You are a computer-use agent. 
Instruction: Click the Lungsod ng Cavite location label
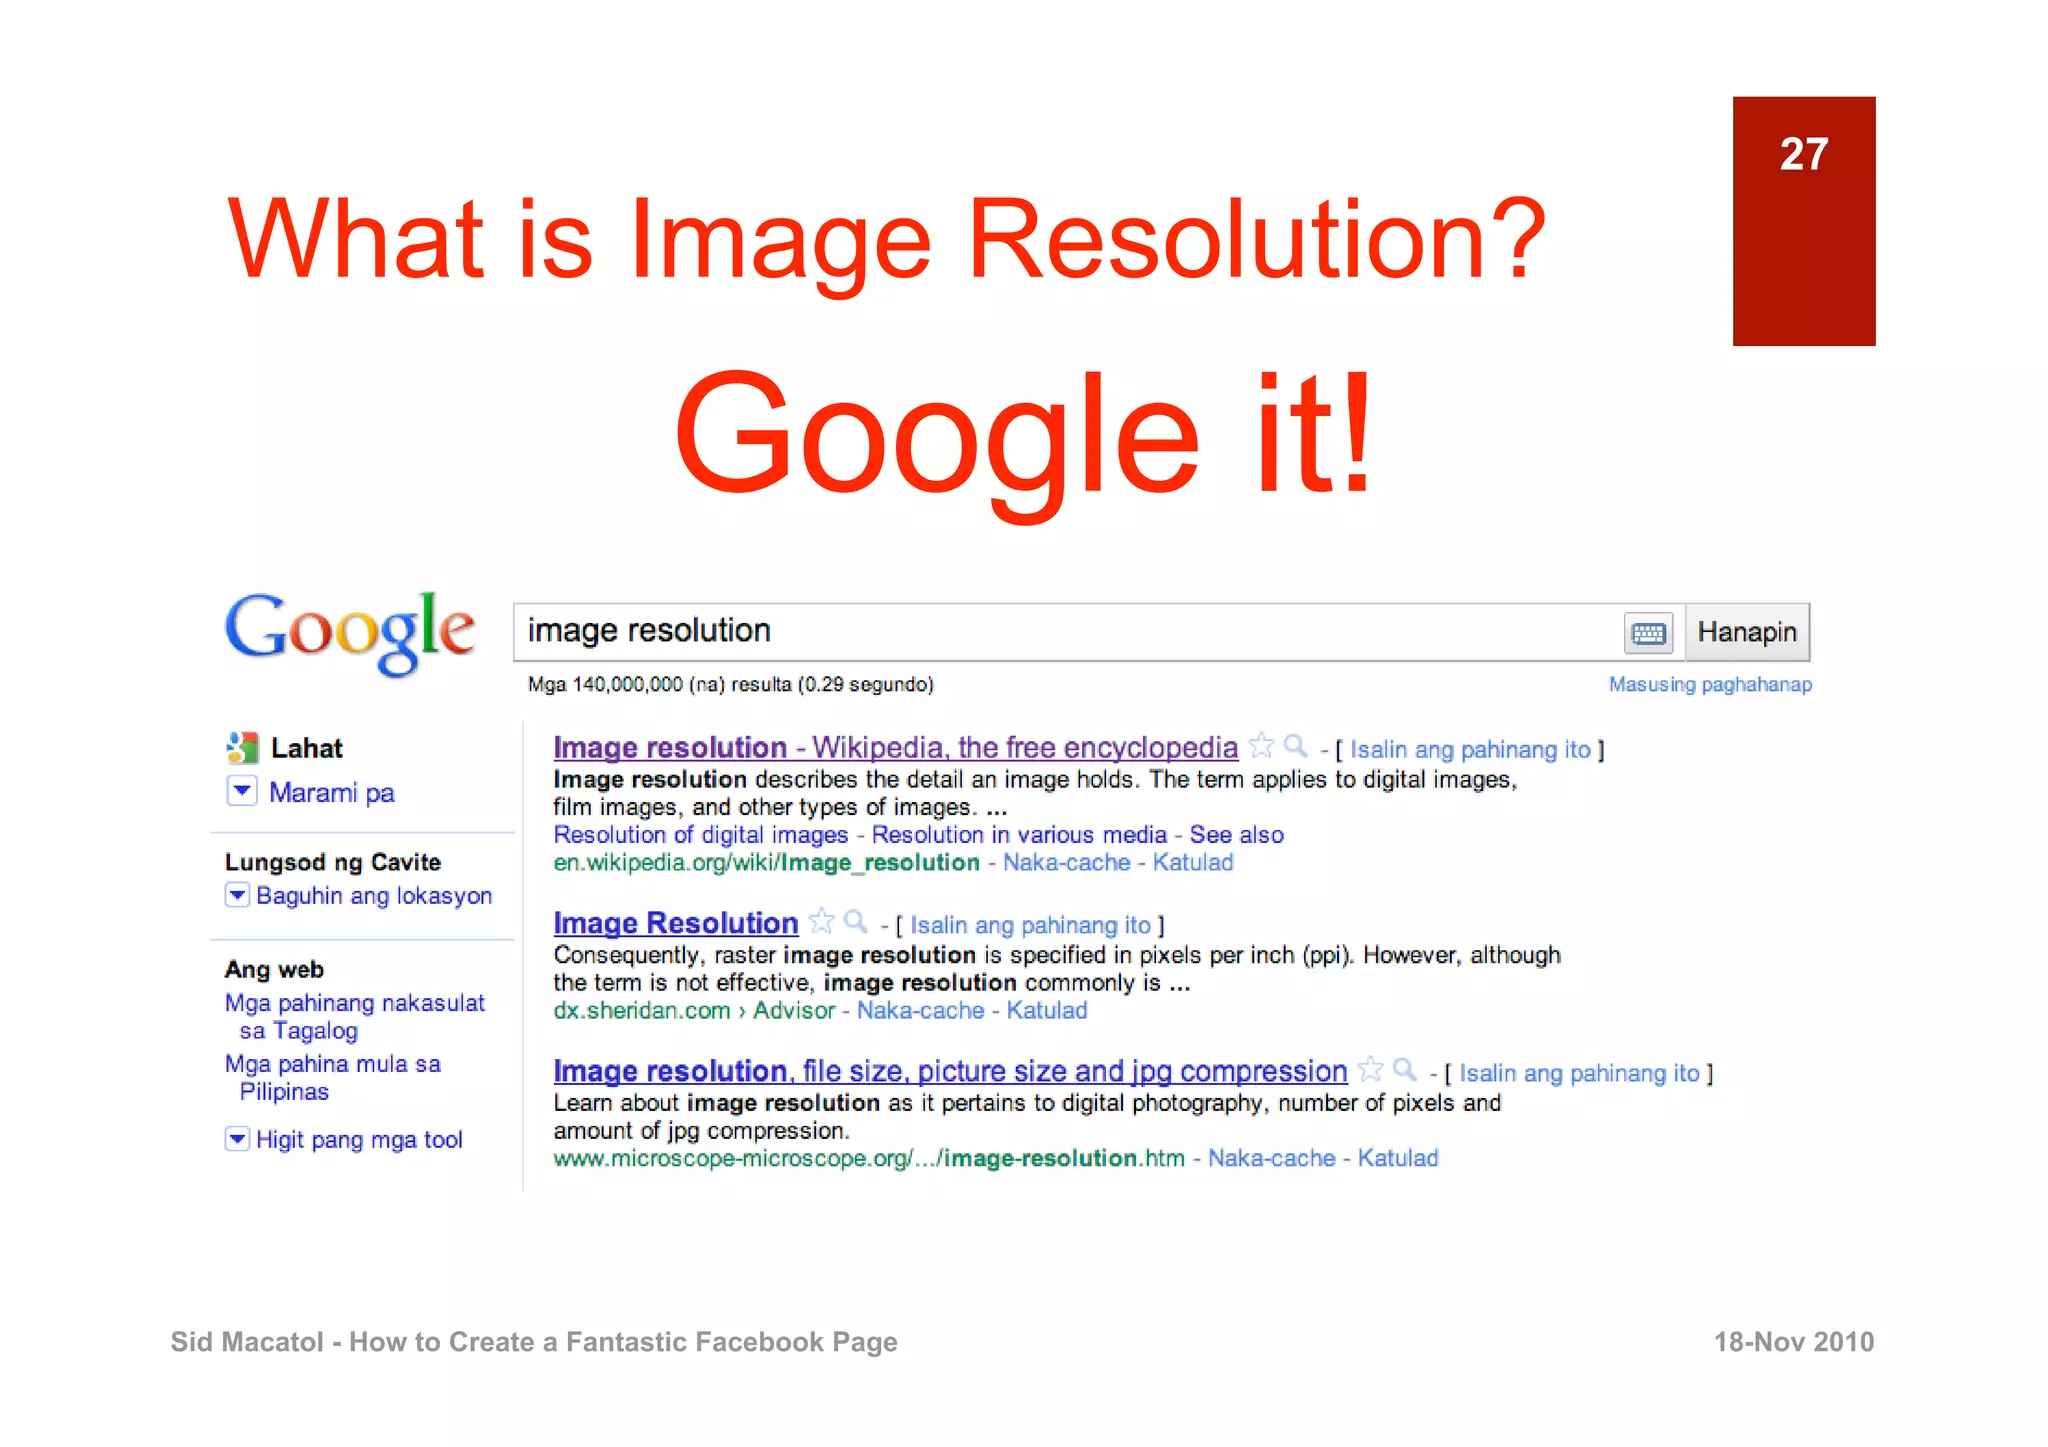click(x=332, y=862)
